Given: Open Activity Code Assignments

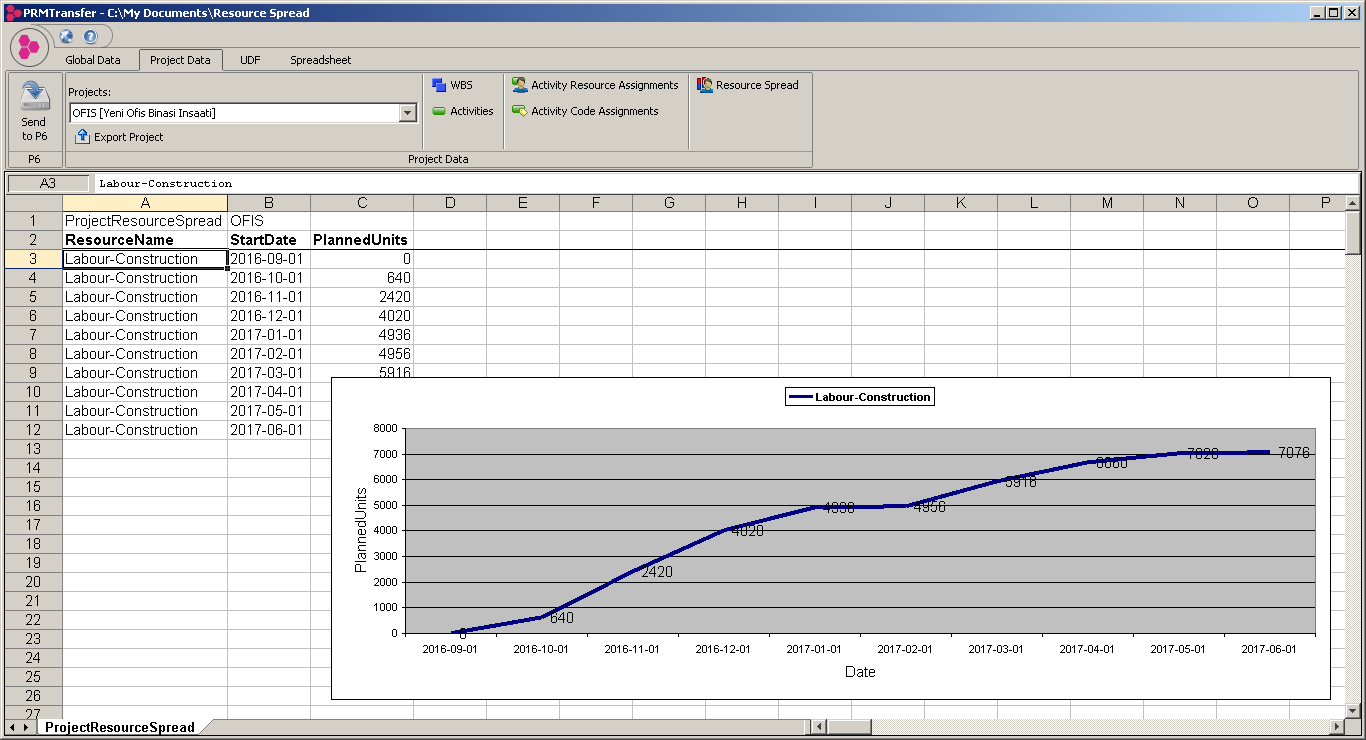Looking at the screenshot, I should [589, 112].
